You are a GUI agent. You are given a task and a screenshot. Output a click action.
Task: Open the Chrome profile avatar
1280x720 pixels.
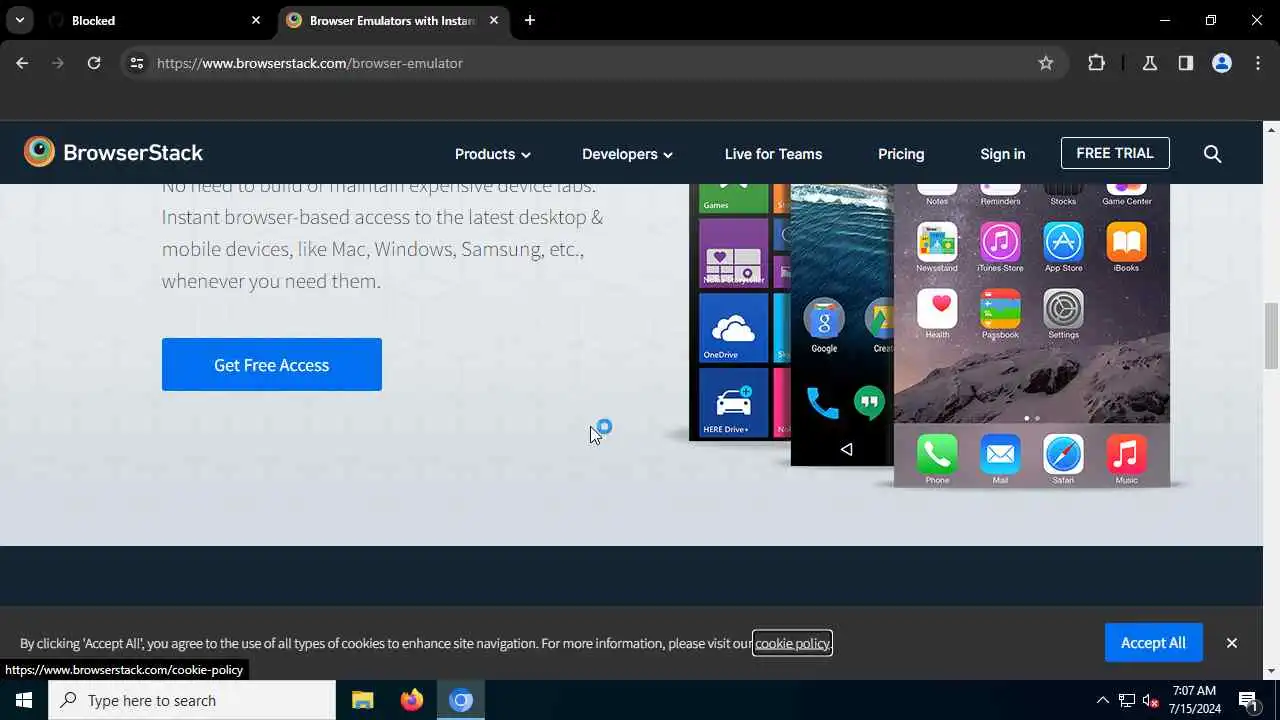[1222, 63]
